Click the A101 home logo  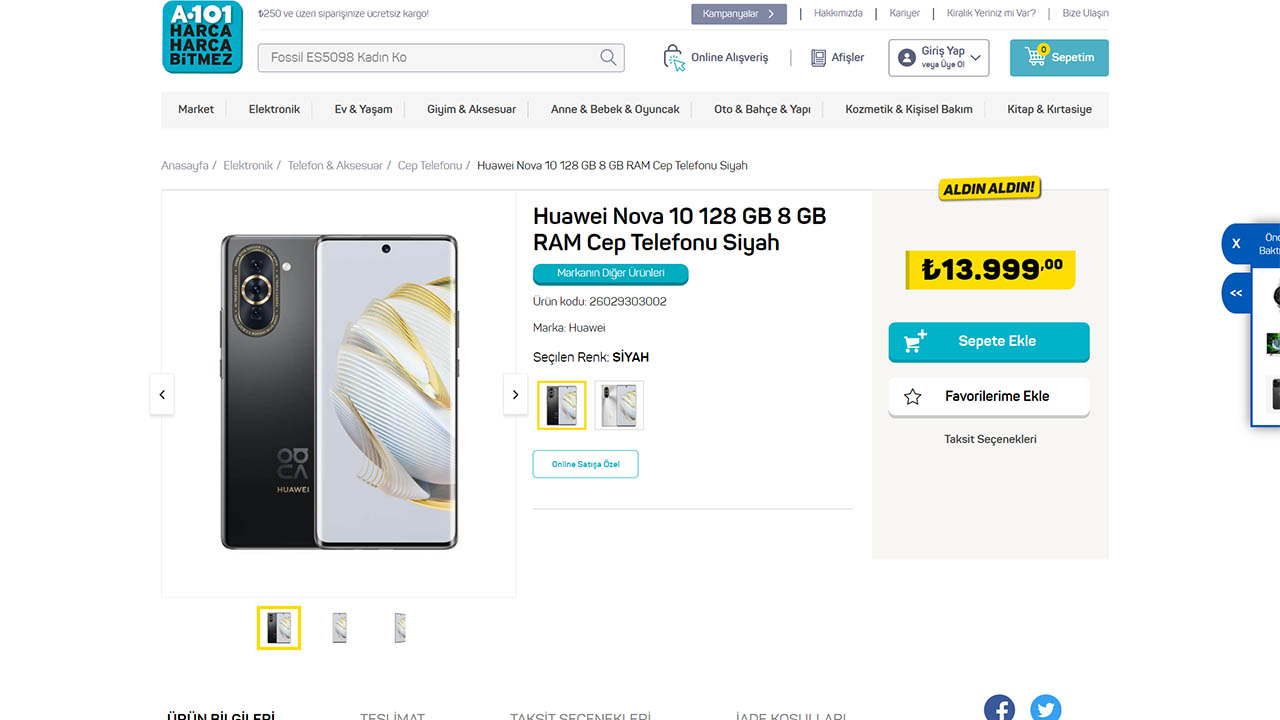202,37
